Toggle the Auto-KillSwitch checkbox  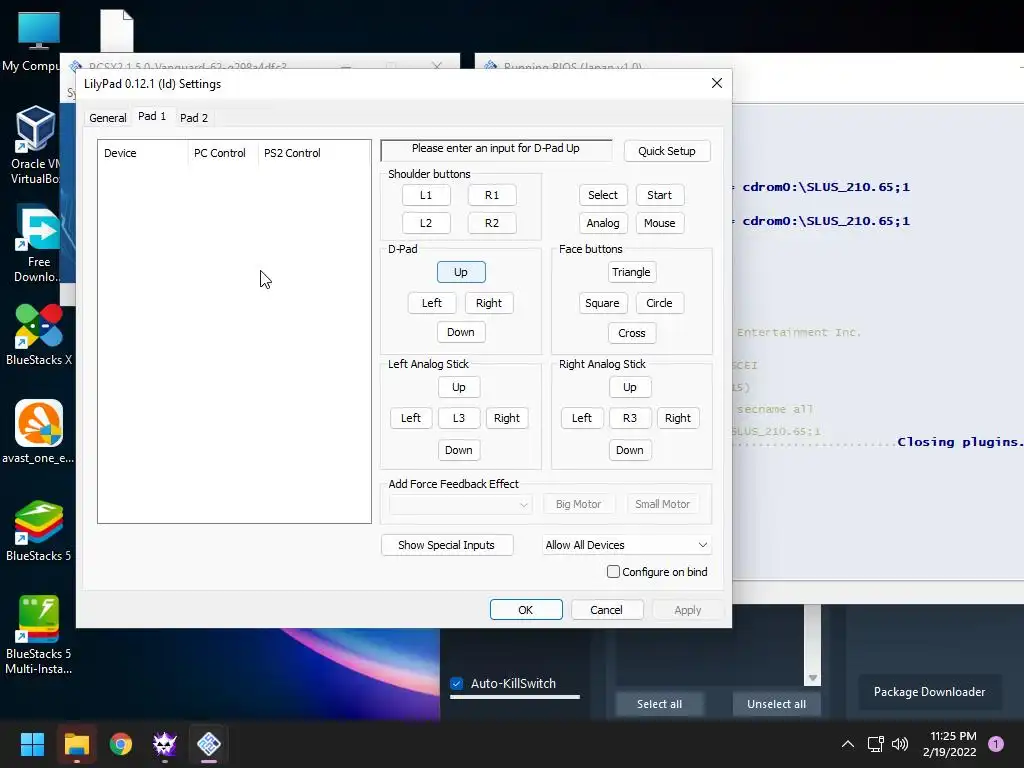pyautogui.click(x=456, y=684)
